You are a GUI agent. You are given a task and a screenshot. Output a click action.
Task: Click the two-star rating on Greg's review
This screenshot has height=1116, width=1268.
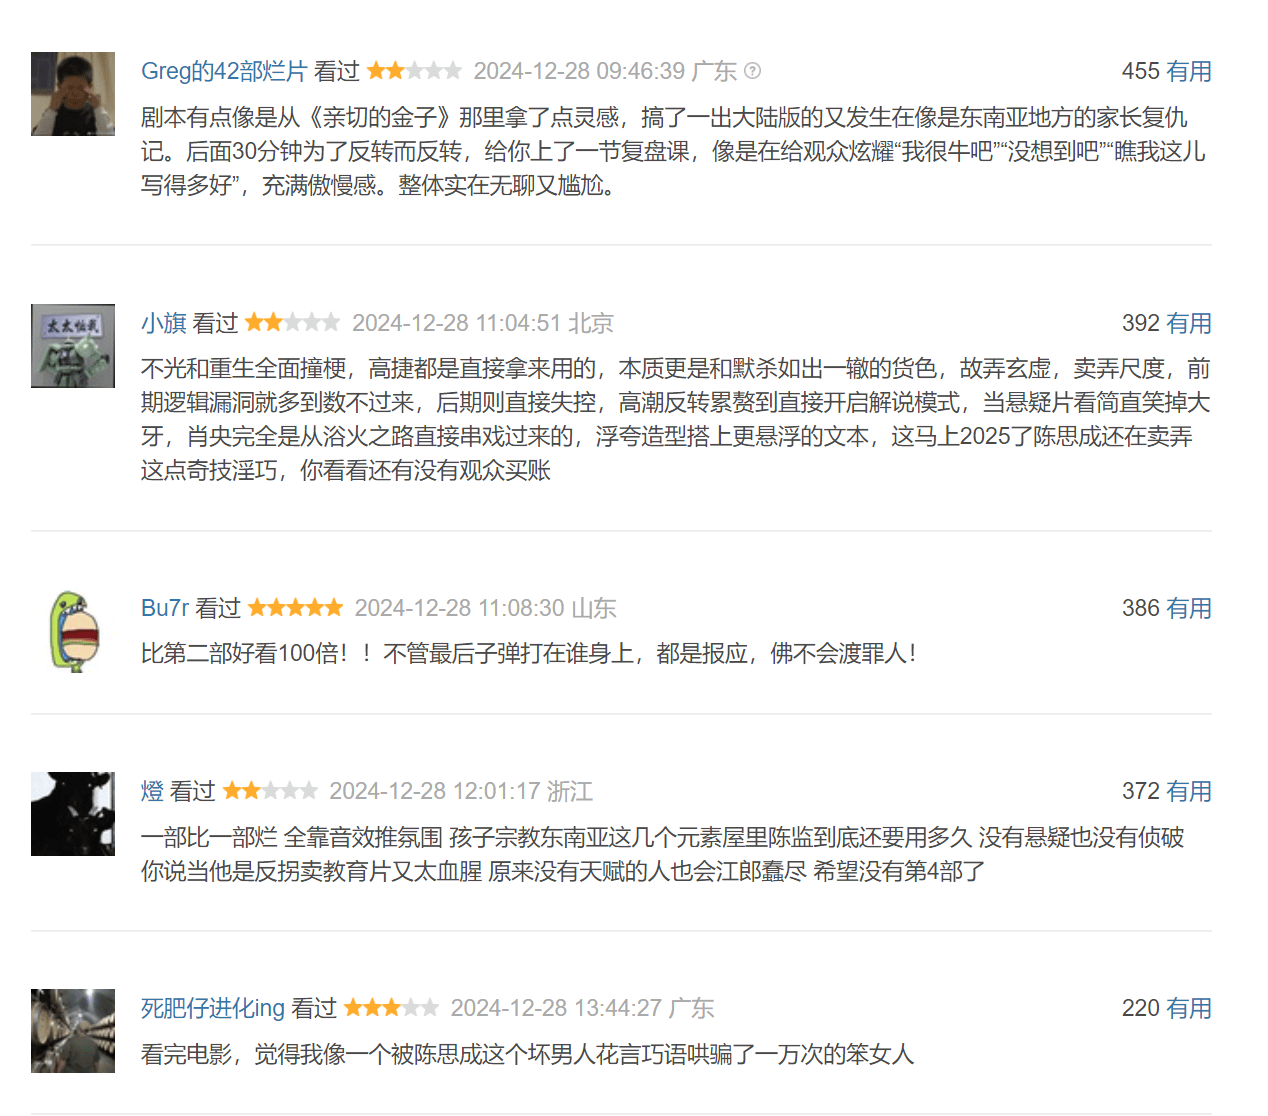(414, 70)
